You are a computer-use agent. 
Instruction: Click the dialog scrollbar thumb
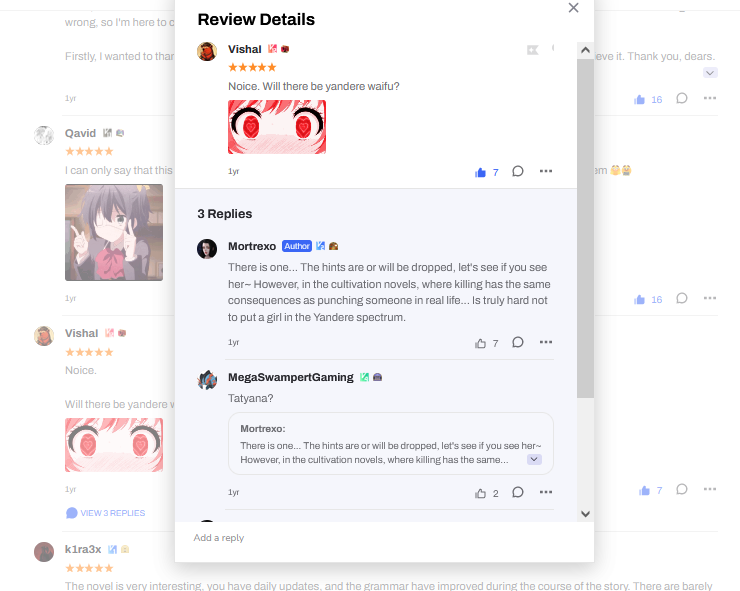click(x=585, y=228)
